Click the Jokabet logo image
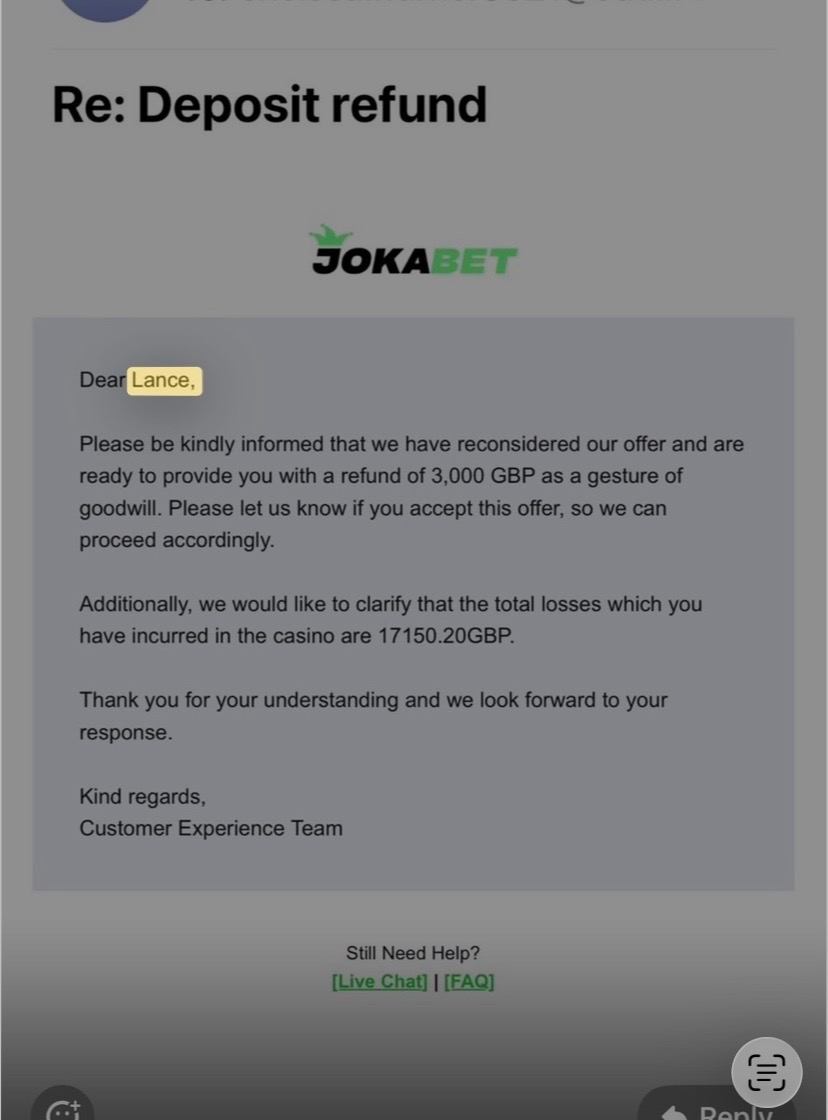Image resolution: width=828 pixels, height=1120 pixels. [x=414, y=251]
